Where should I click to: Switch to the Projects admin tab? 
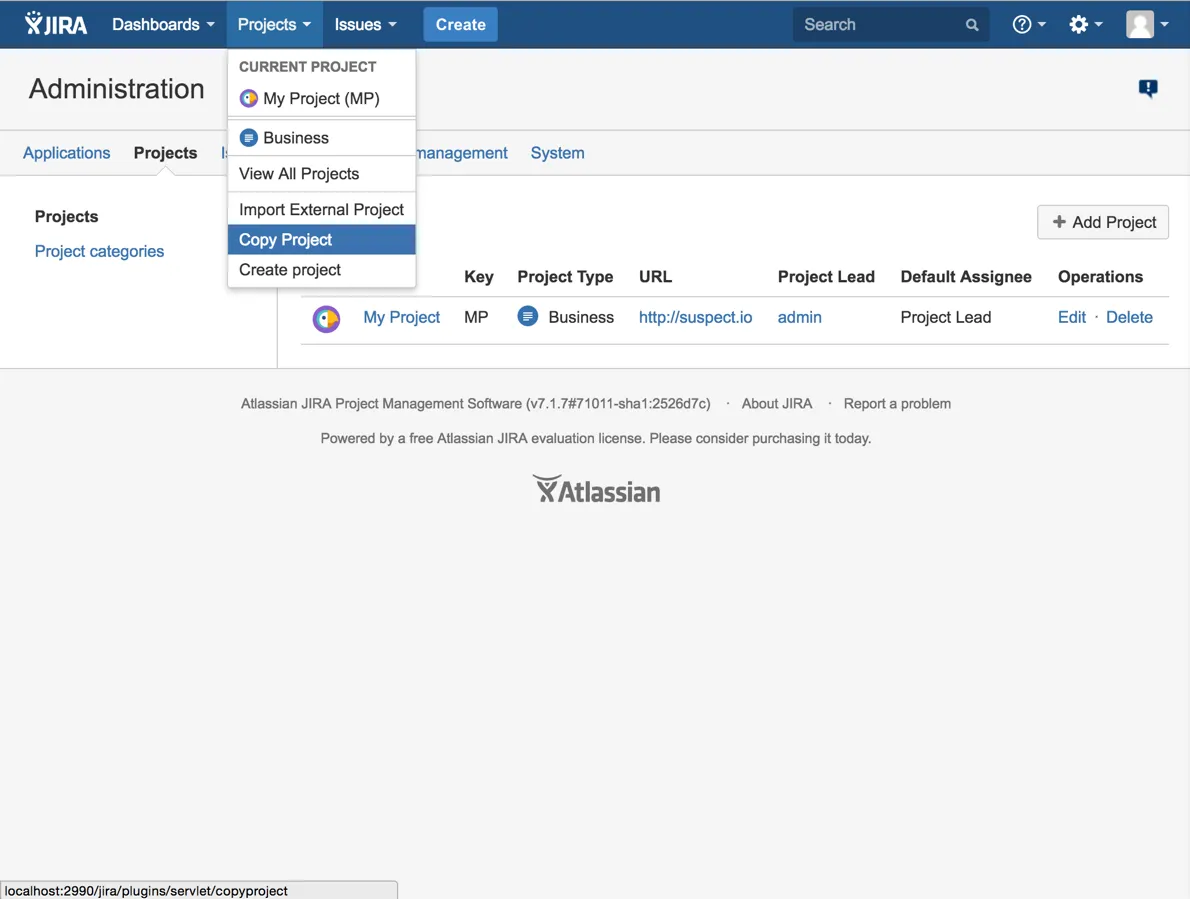[165, 153]
